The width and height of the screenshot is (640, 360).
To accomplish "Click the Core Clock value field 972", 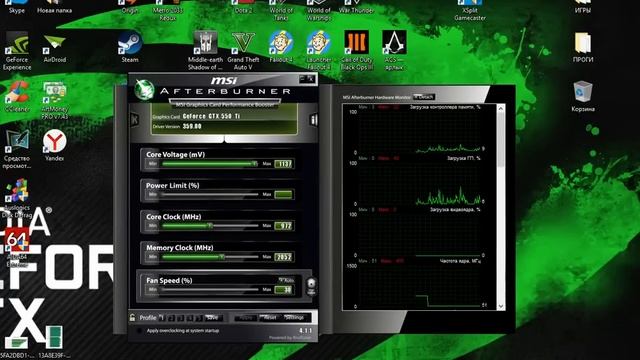I will 283,226.
